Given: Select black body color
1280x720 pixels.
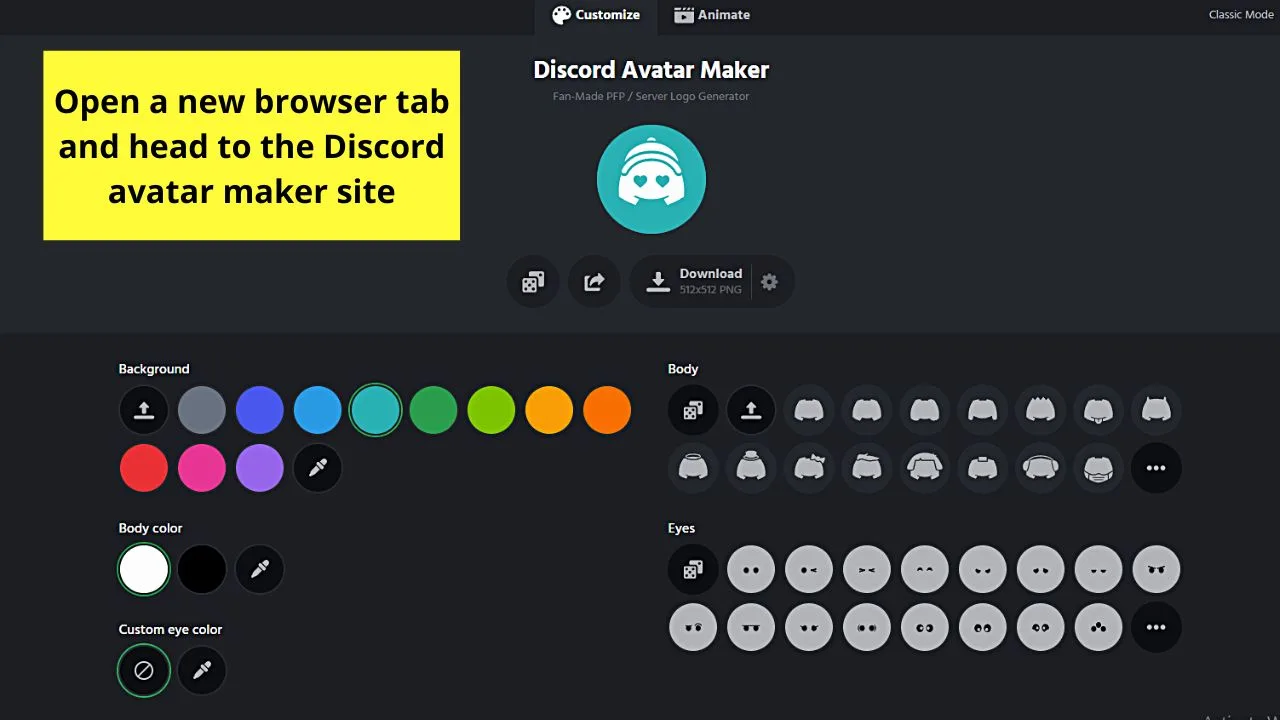Looking at the screenshot, I should pos(202,569).
